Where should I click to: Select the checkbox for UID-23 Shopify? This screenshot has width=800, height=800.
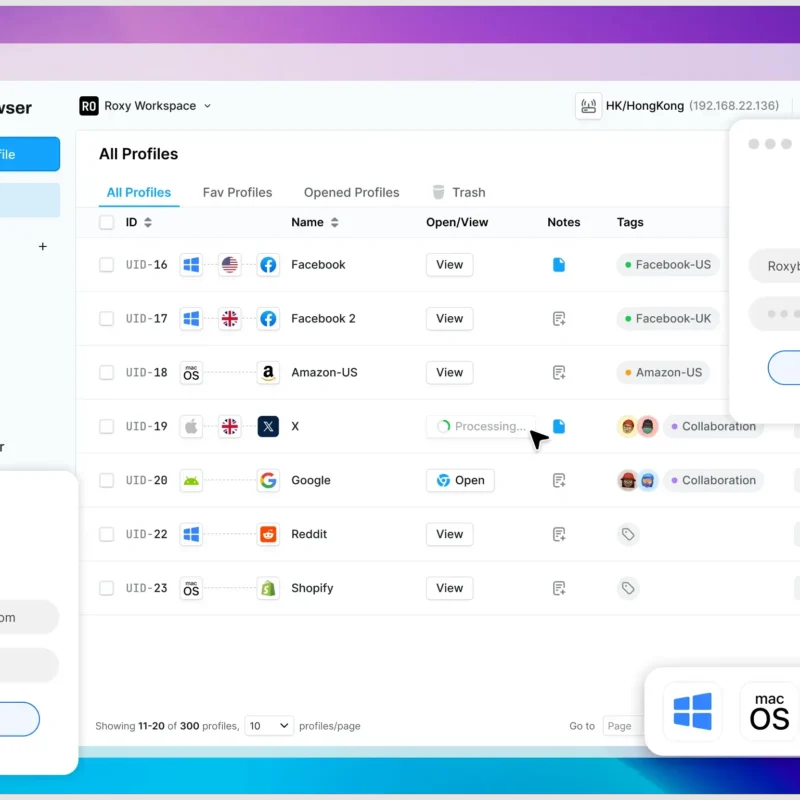tap(107, 589)
